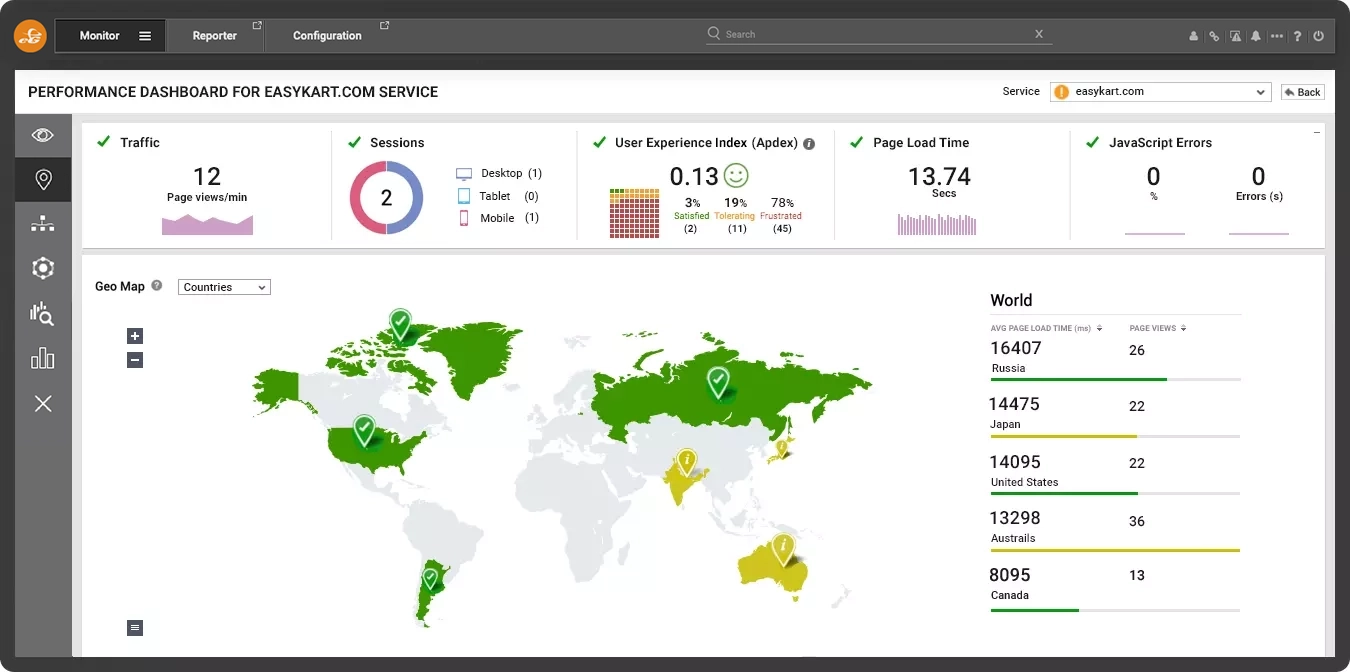Click the bar chart search analysis icon
1350x672 pixels.
pyautogui.click(x=43, y=313)
